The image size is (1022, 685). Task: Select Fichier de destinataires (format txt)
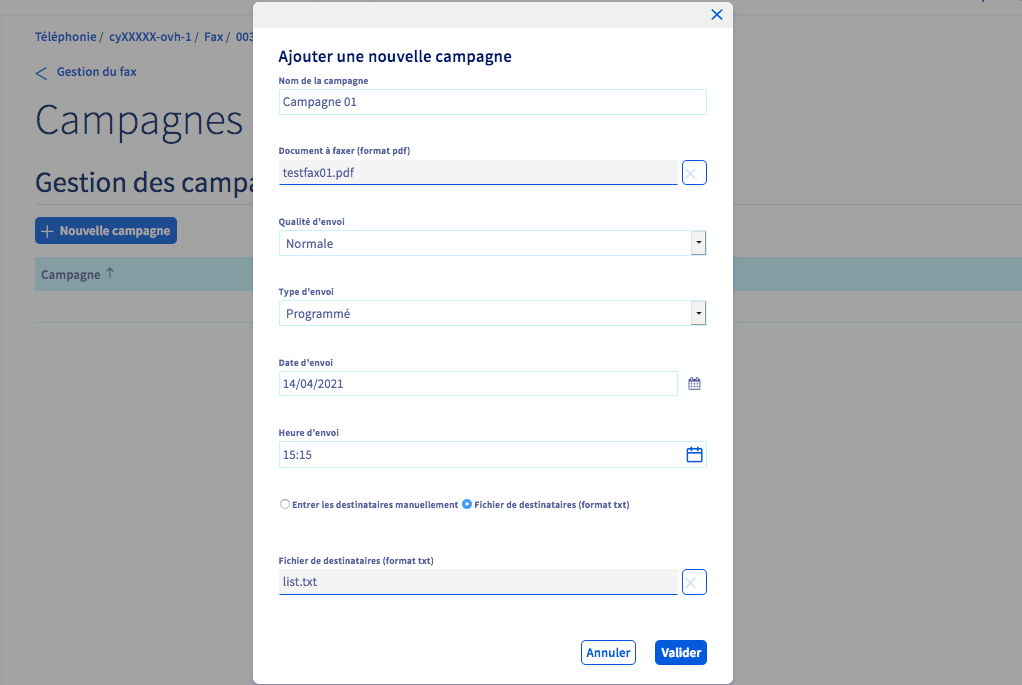(x=466, y=504)
